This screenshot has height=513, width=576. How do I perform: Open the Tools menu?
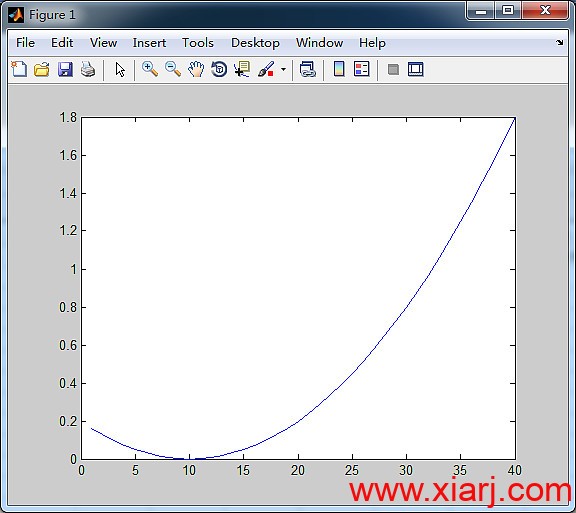coord(198,43)
